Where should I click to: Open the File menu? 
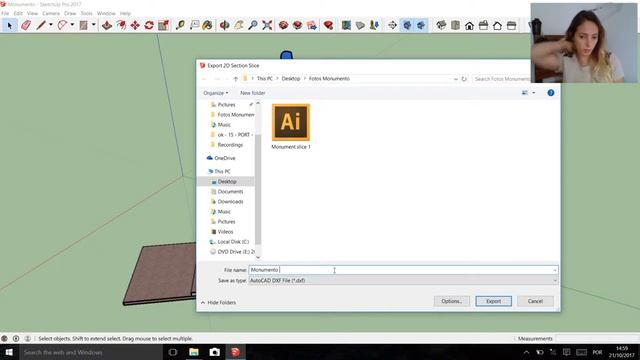click(5, 13)
